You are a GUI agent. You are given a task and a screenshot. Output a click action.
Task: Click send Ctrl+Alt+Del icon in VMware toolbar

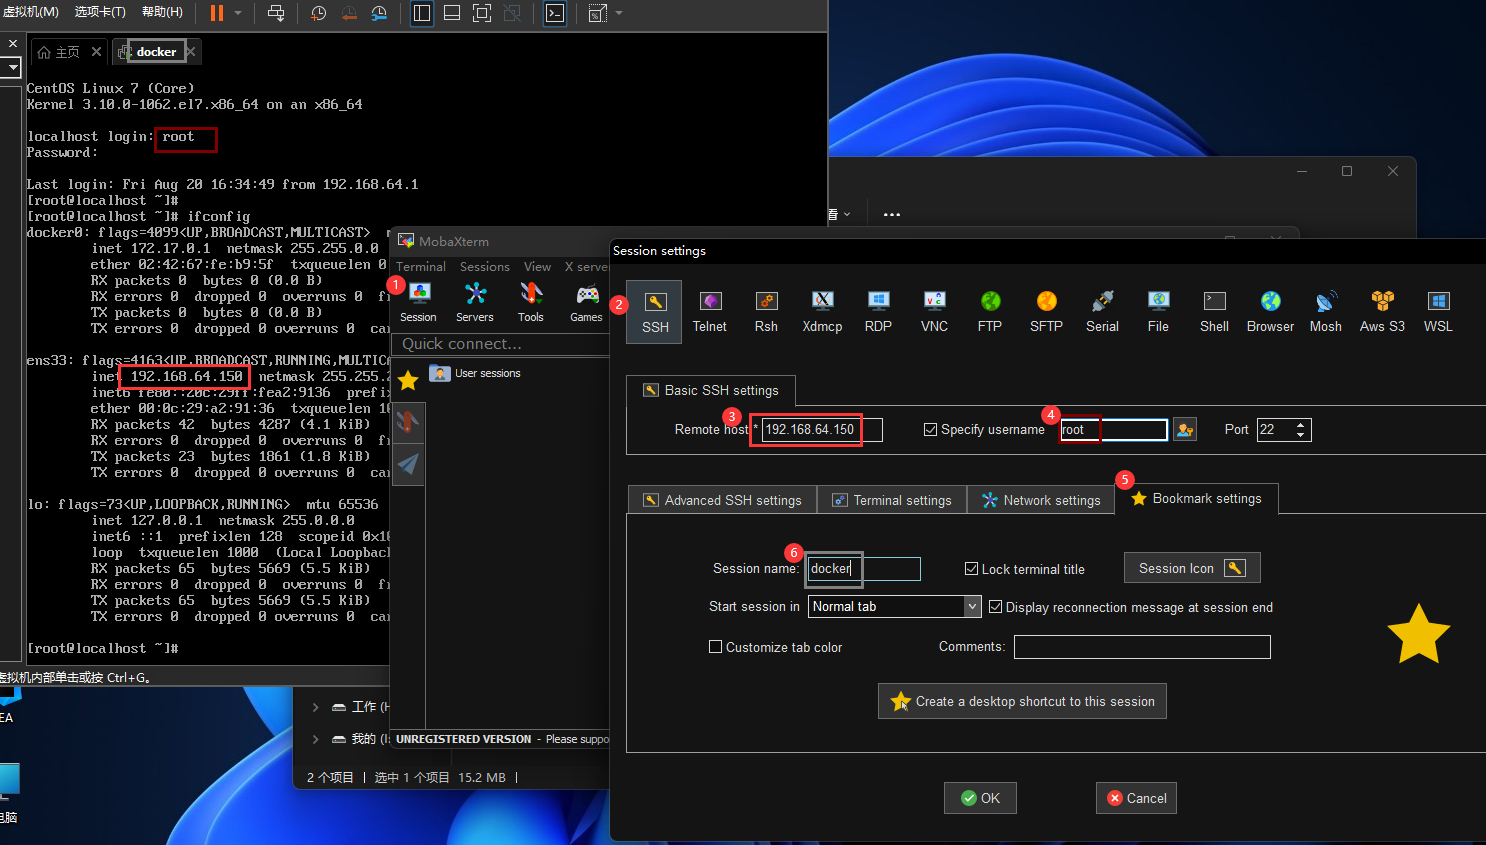[276, 13]
